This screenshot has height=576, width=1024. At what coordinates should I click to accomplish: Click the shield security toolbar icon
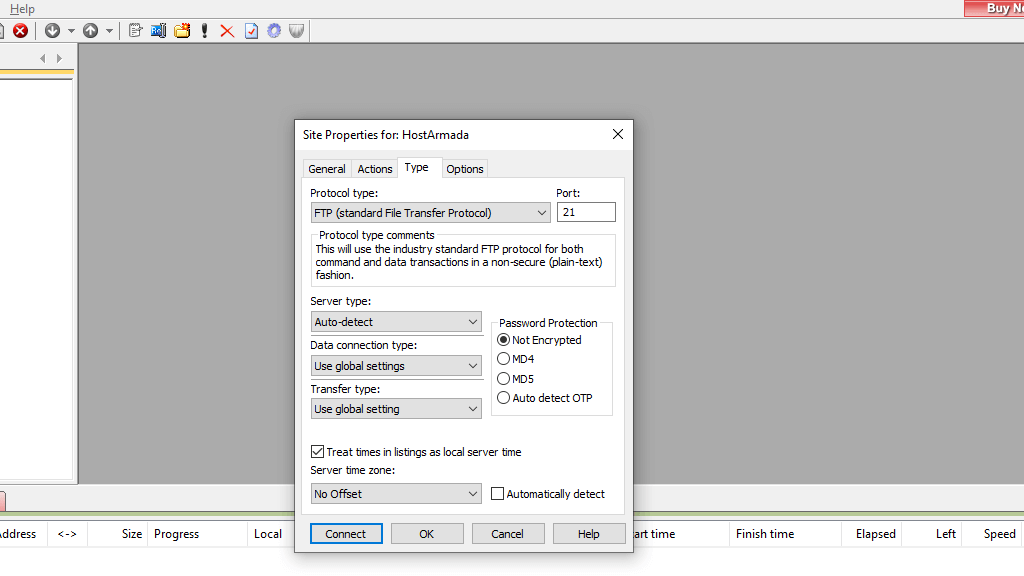[x=296, y=30]
